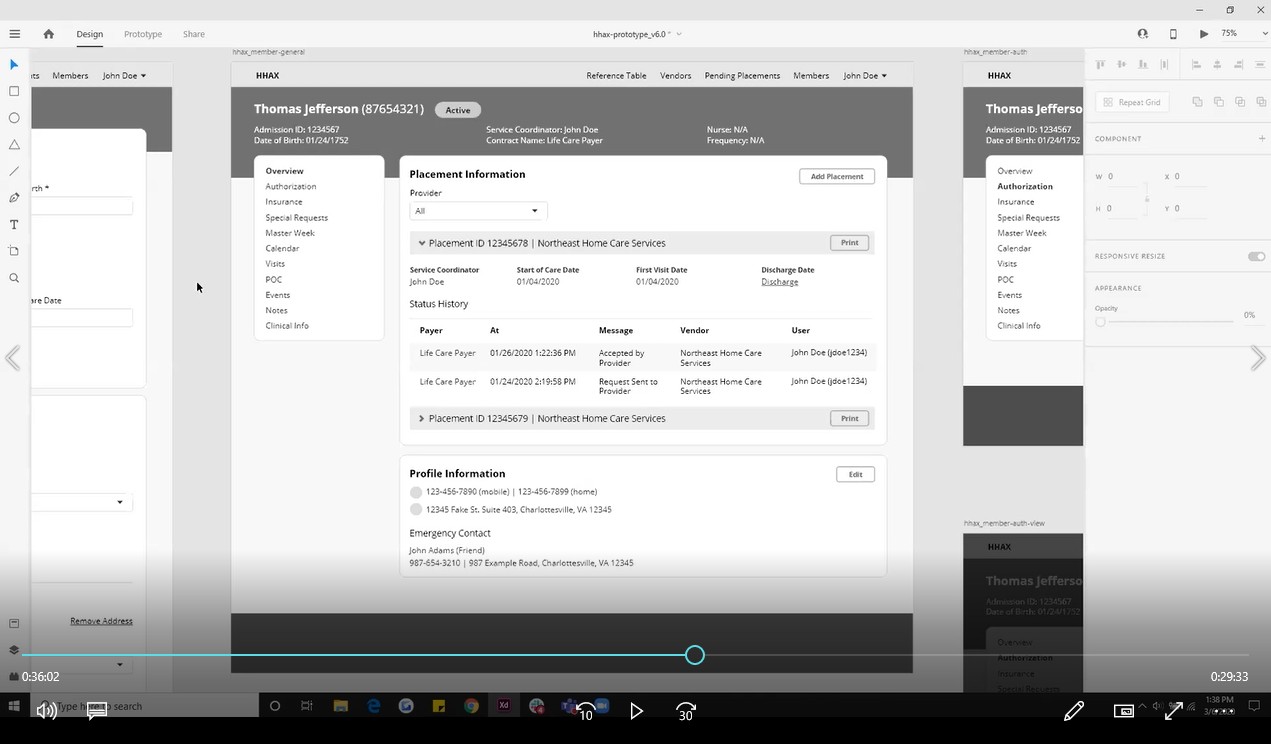Click Print for Placement ID 12345678

pyautogui.click(x=849, y=243)
